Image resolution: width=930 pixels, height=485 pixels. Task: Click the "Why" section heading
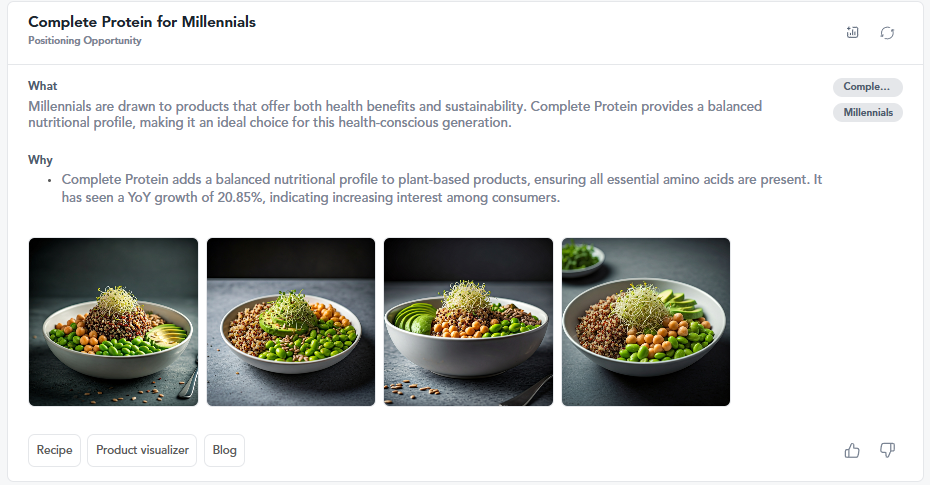tap(41, 160)
